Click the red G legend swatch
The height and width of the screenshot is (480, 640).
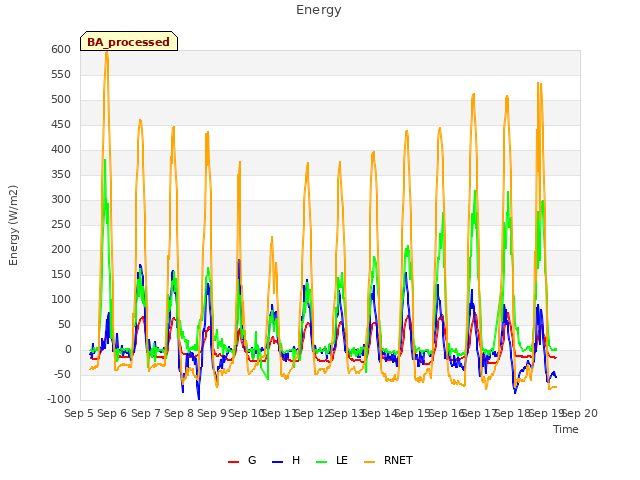click(233, 462)
